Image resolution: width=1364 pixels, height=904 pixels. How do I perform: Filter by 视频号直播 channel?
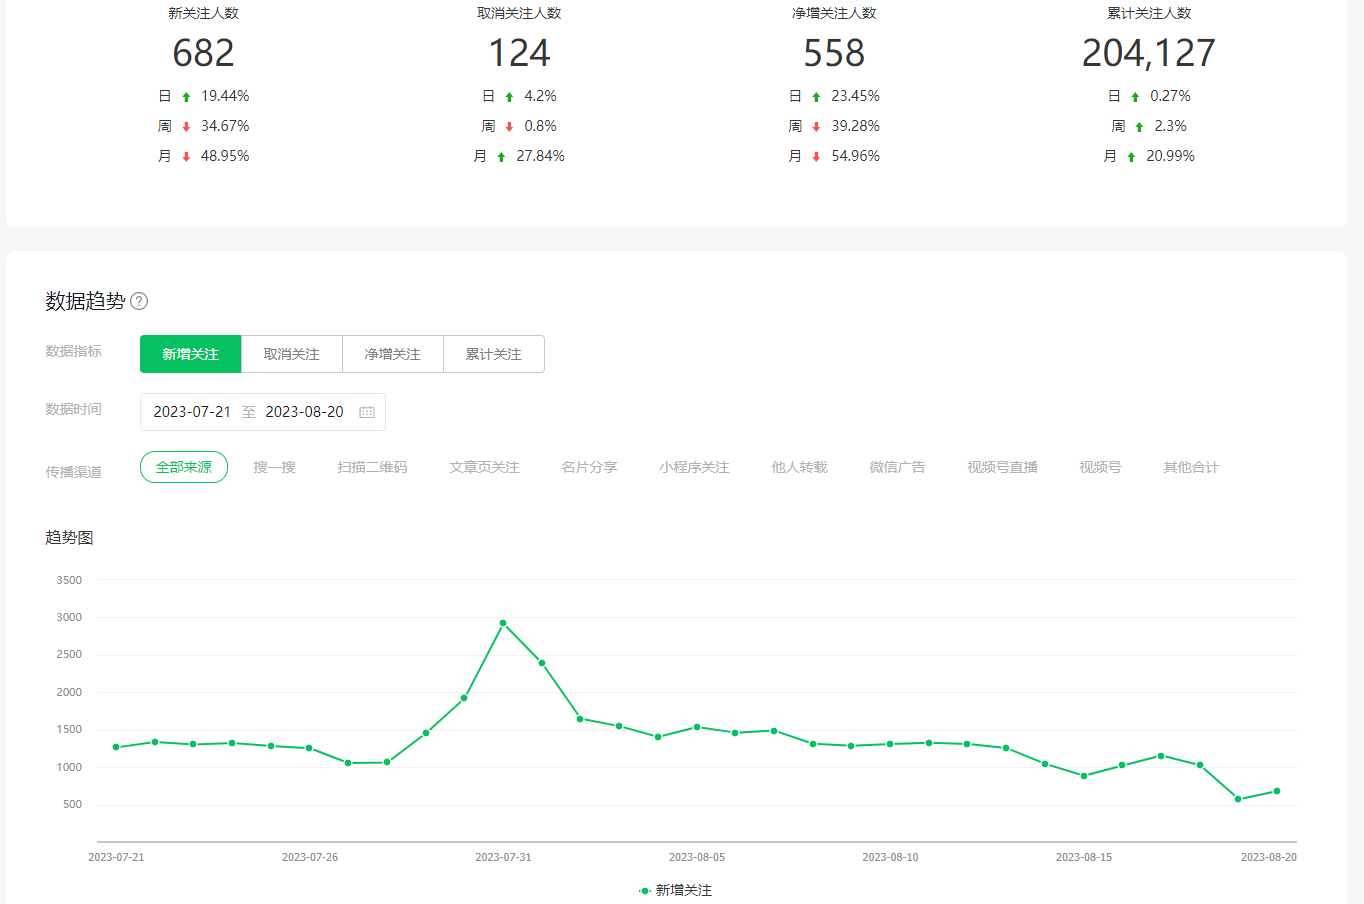pos(1002,467)
